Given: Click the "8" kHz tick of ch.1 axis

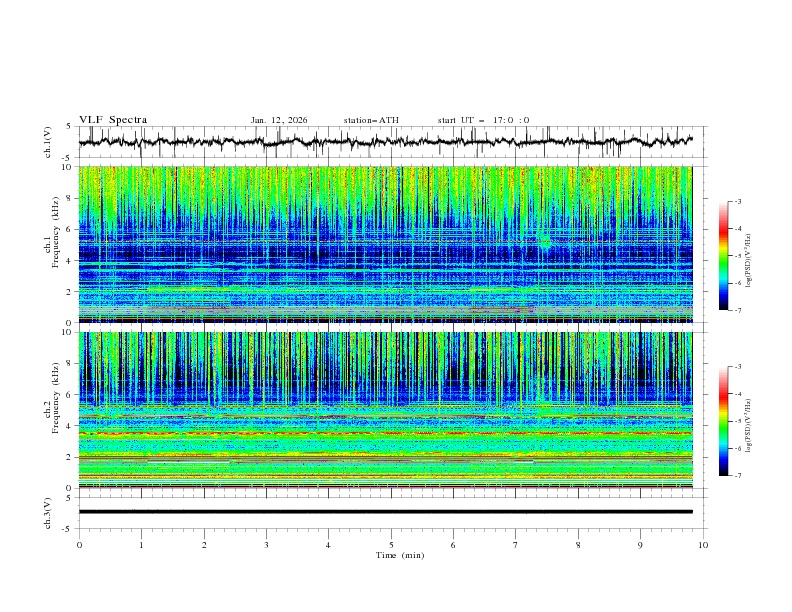Looking at the screenshot, I should 71,198.
